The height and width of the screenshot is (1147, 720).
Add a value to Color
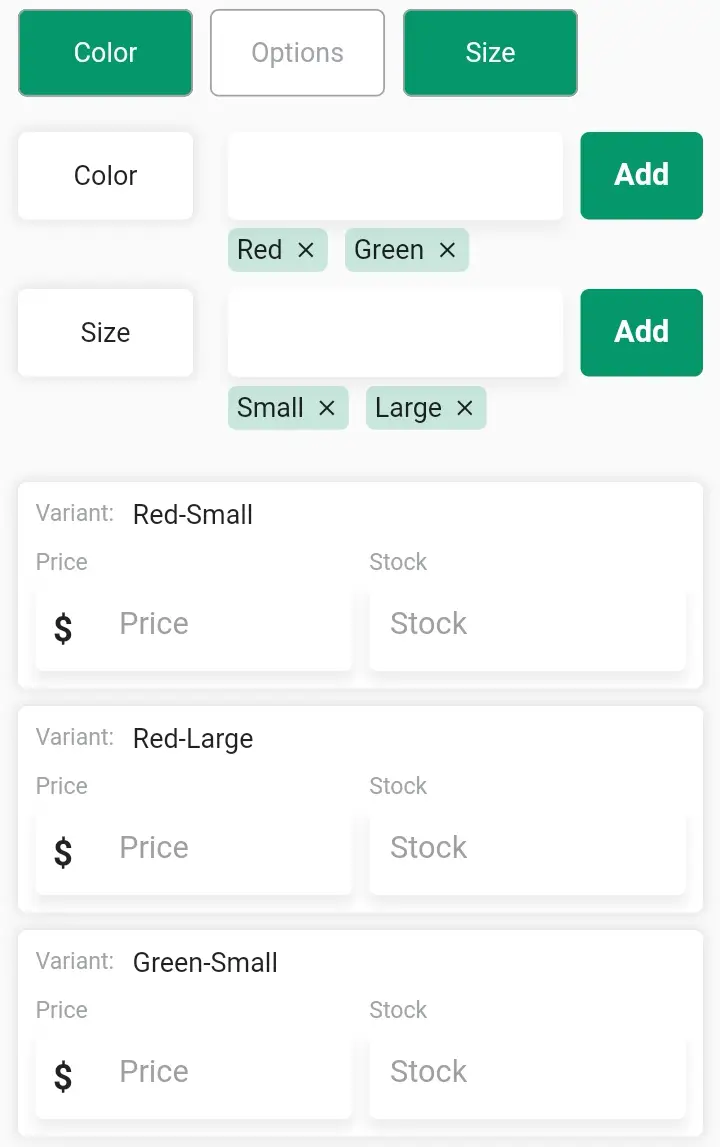[x=642, y=176]
